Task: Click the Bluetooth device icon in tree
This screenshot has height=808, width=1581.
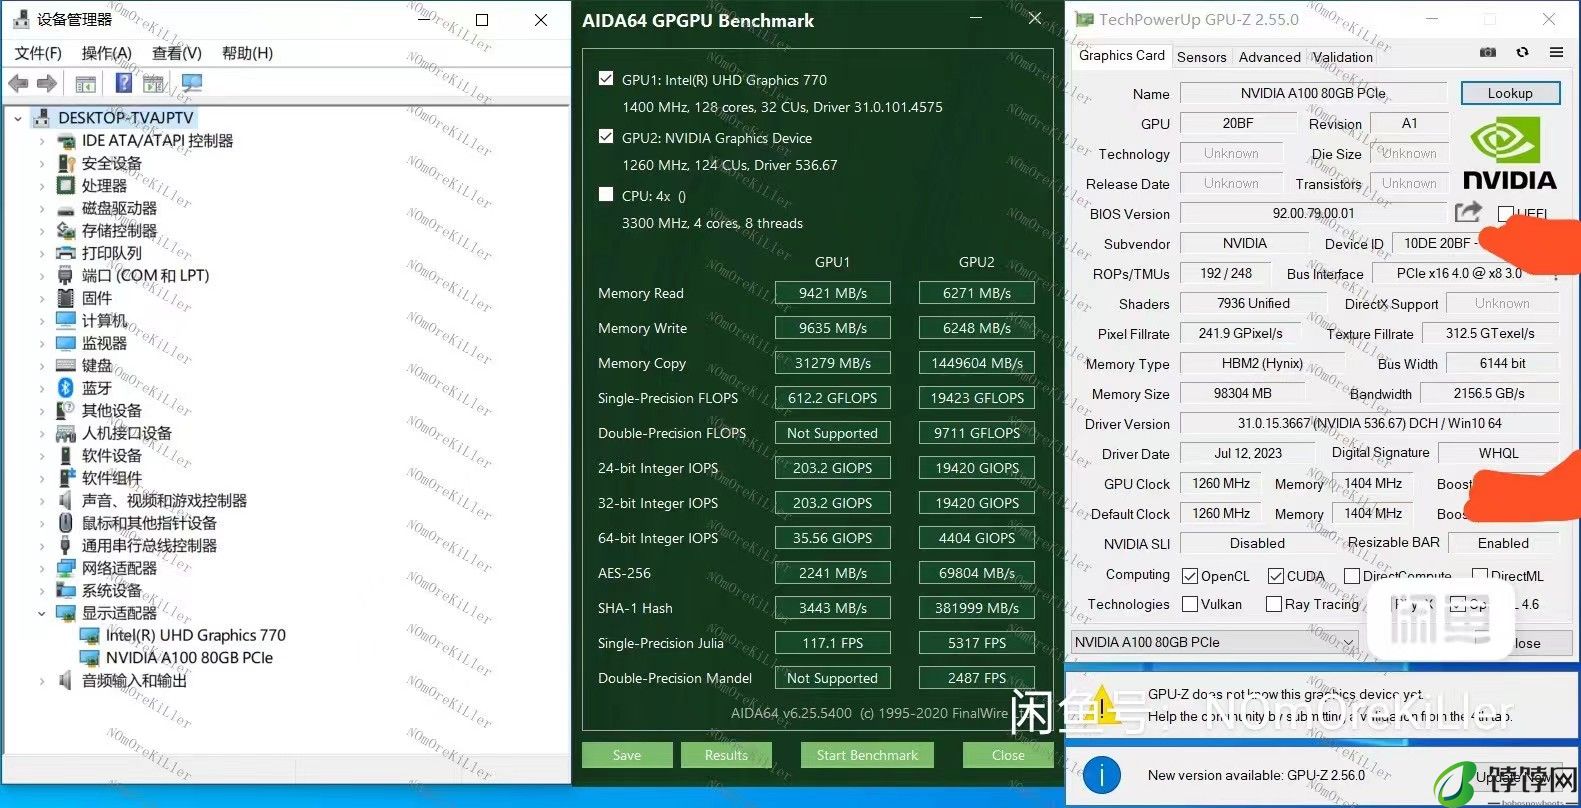Action: tap(66, 388)
